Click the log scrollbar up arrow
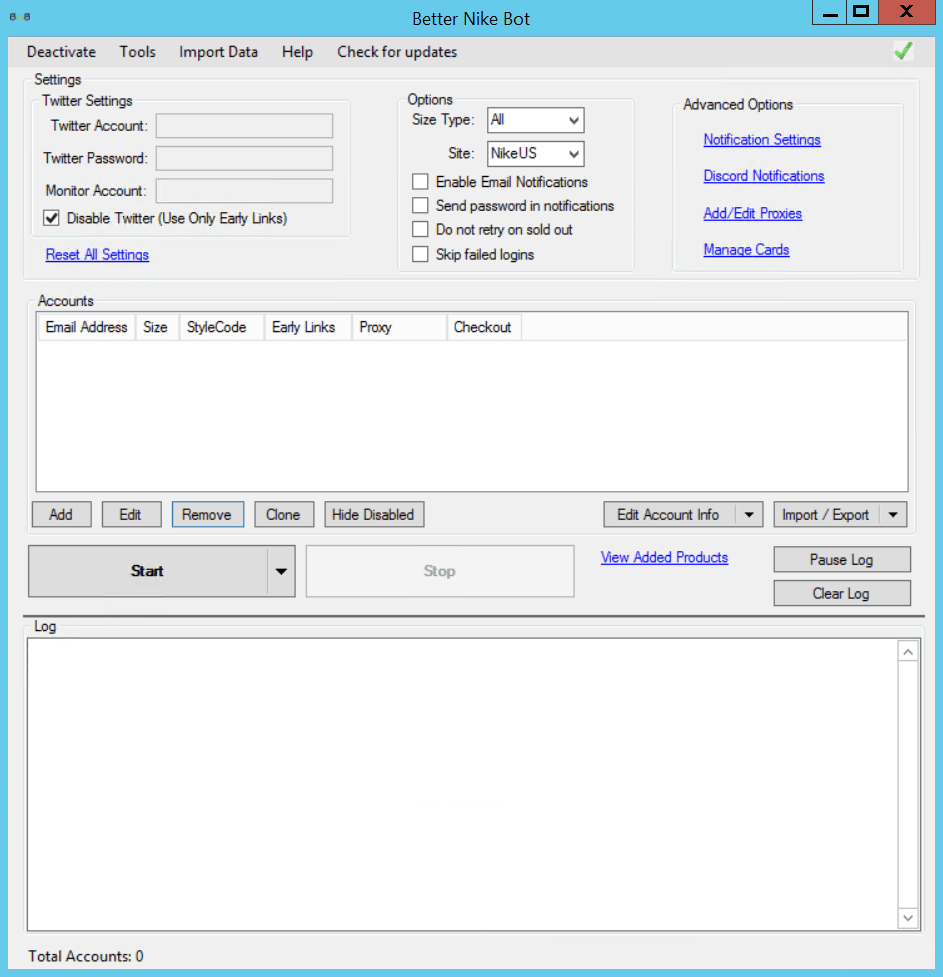943x977 pixels. click(x=908, y=652)
